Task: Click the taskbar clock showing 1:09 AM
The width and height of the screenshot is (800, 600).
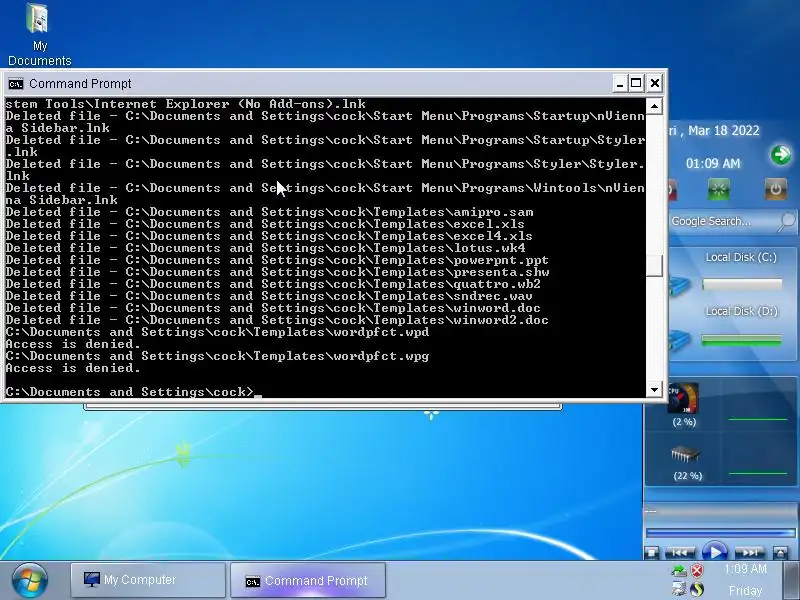Action: click(745, 569)
